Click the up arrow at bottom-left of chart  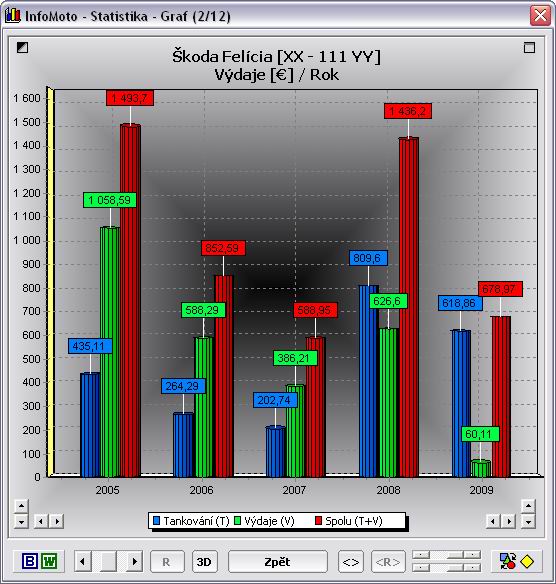click(21, 506)
